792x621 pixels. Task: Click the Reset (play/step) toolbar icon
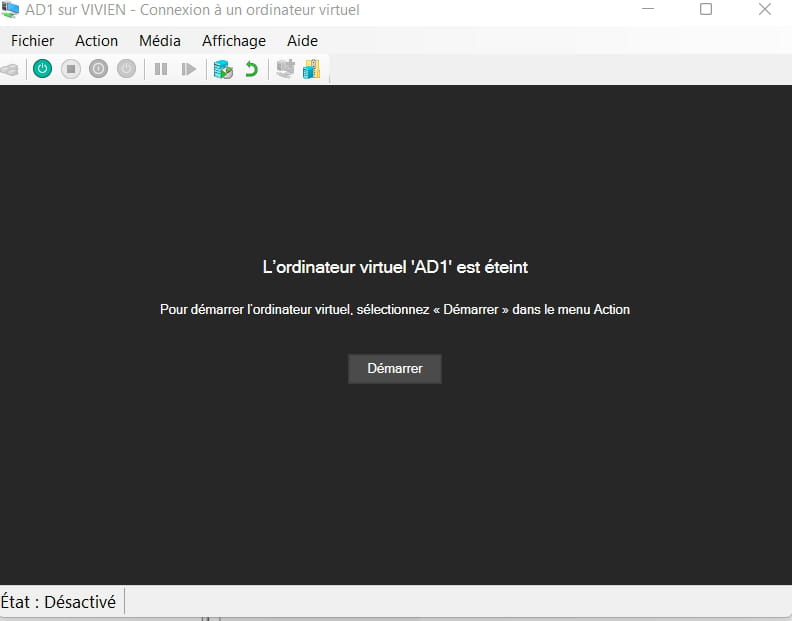(188, 69)
